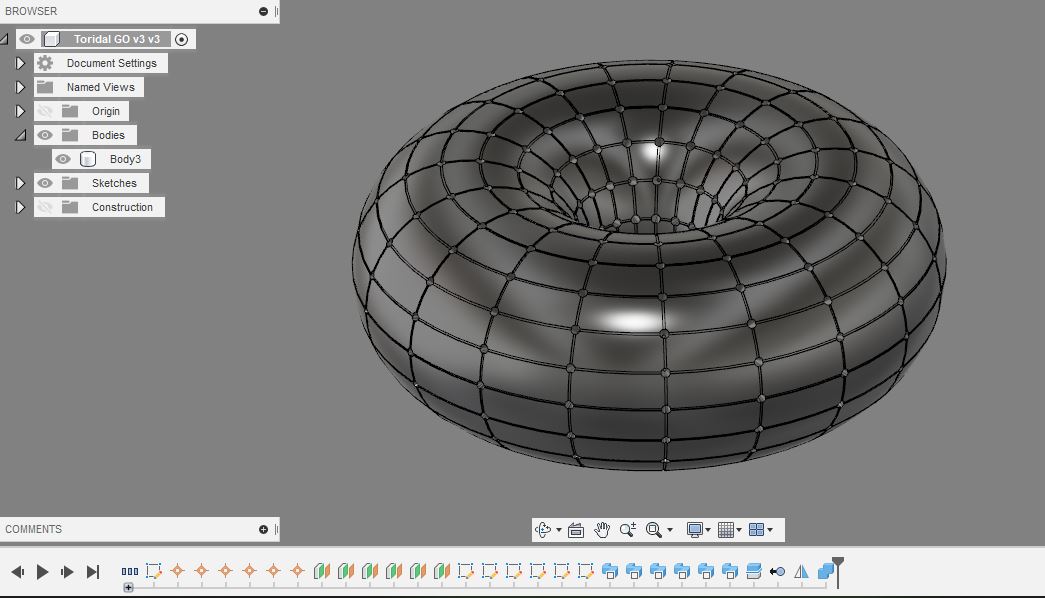The height and width of the screenshot is (598, 1045).
Task: Click the timeline group icon with three squares
Action: (x=130, y=571)
